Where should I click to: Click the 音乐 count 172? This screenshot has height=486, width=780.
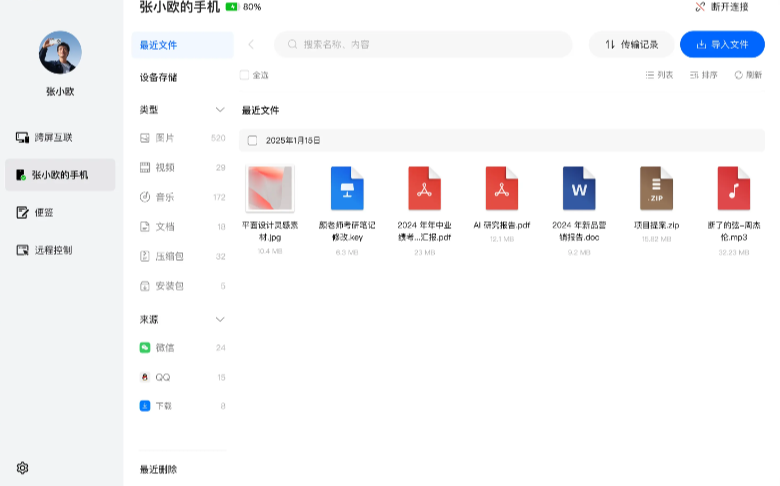pos(219,197)
